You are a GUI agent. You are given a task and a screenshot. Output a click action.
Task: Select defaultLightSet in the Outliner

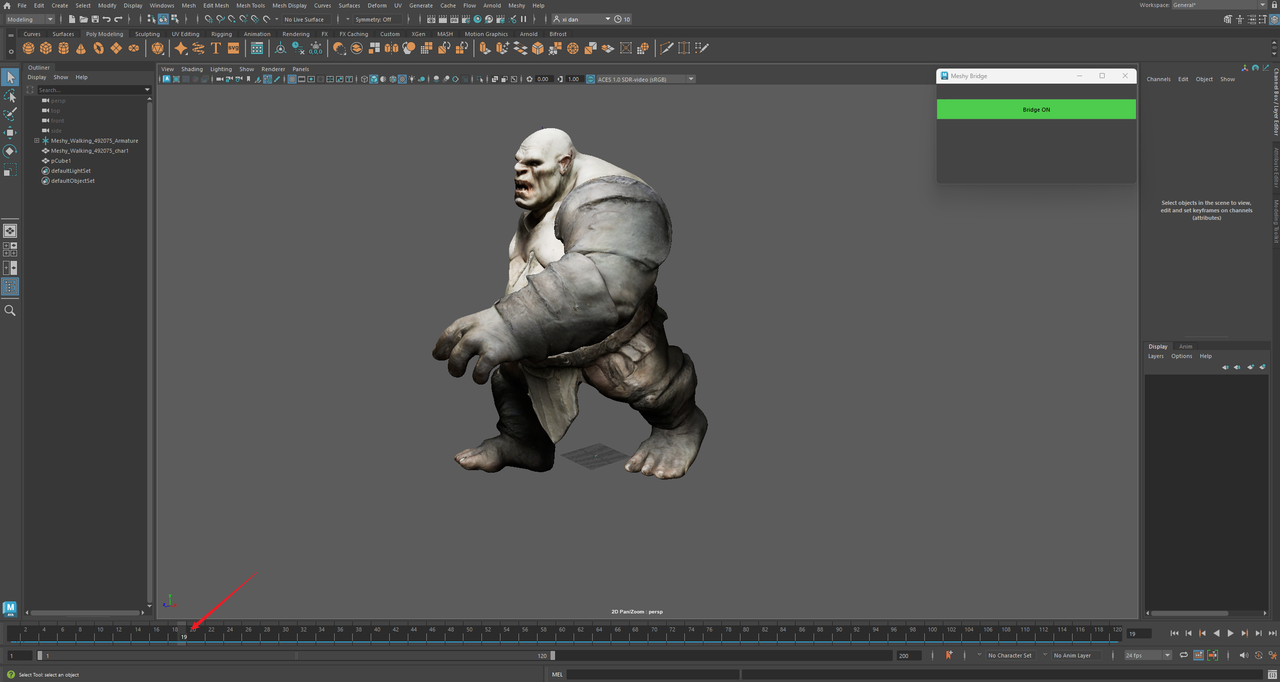[70, 171]
